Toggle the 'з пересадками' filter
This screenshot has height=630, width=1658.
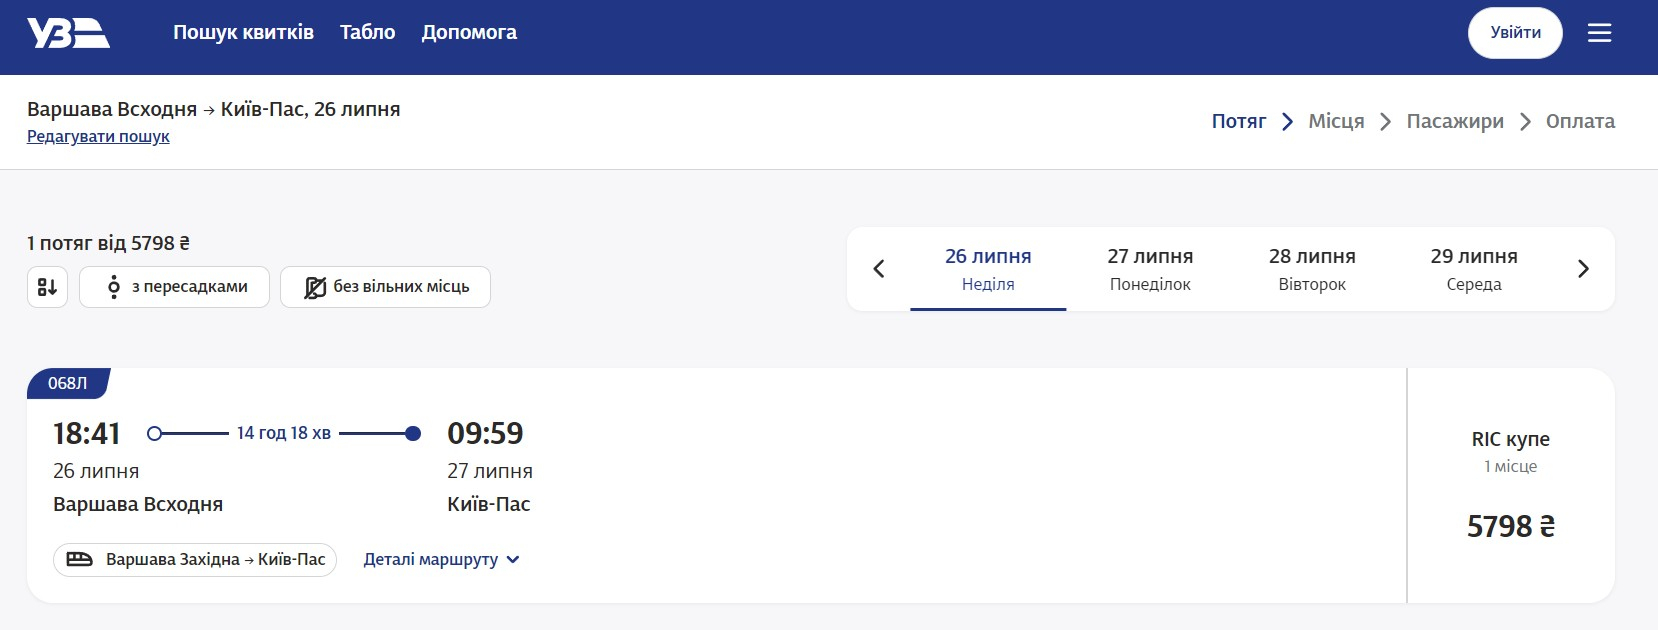click(174, 287)
